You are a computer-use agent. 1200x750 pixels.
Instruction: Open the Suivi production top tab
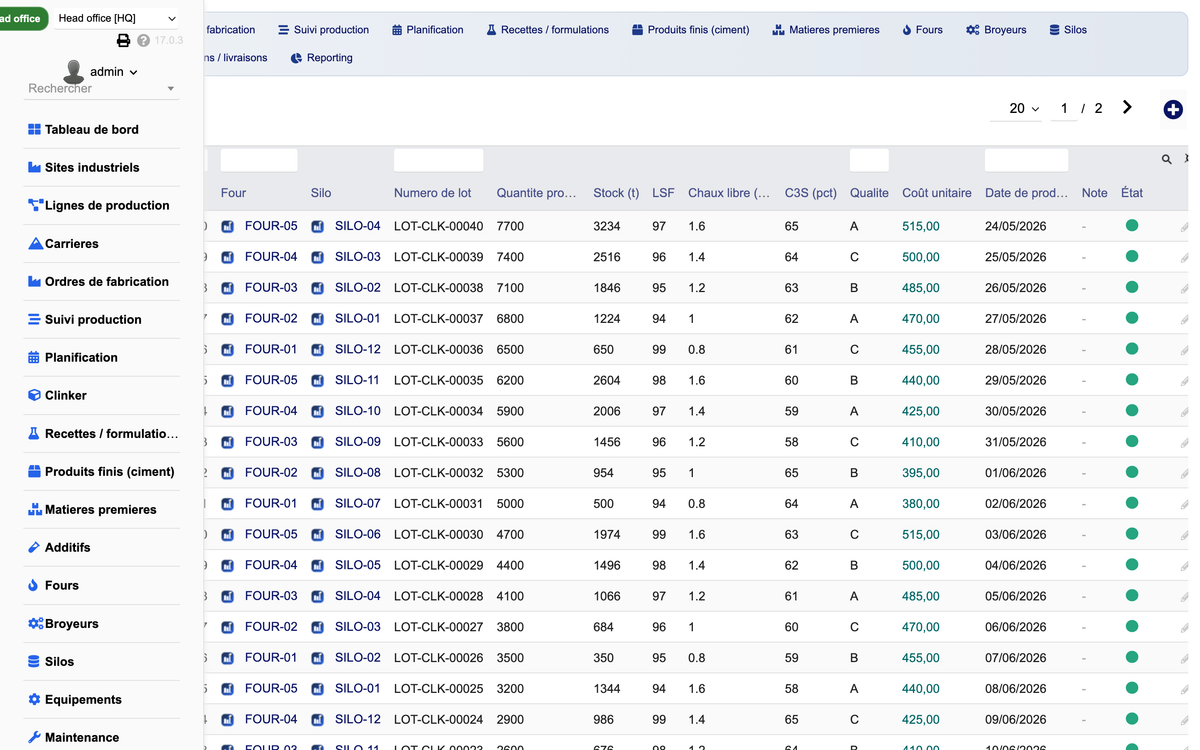(x=324, y=30)
